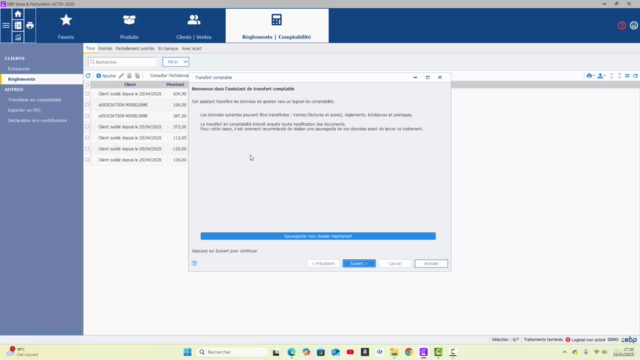Screen dimensions: 640x360
Task: Open the wizard help icon in the dialog
Action: [195, 263]
